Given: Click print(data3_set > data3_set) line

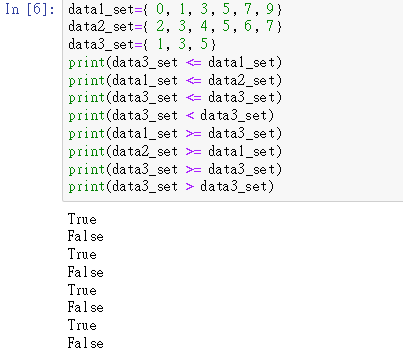Looking at the screenshot, I should (171, 186).
